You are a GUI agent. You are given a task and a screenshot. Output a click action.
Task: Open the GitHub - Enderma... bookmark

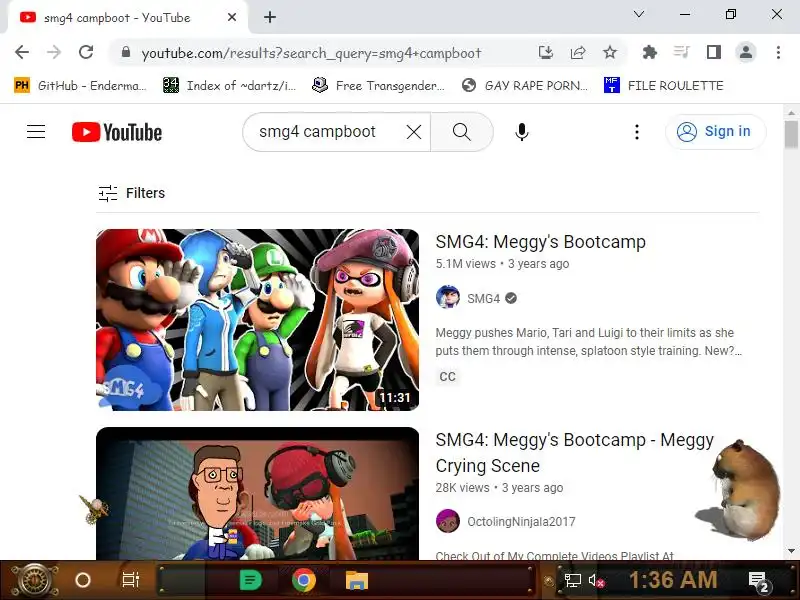(80, 85)
